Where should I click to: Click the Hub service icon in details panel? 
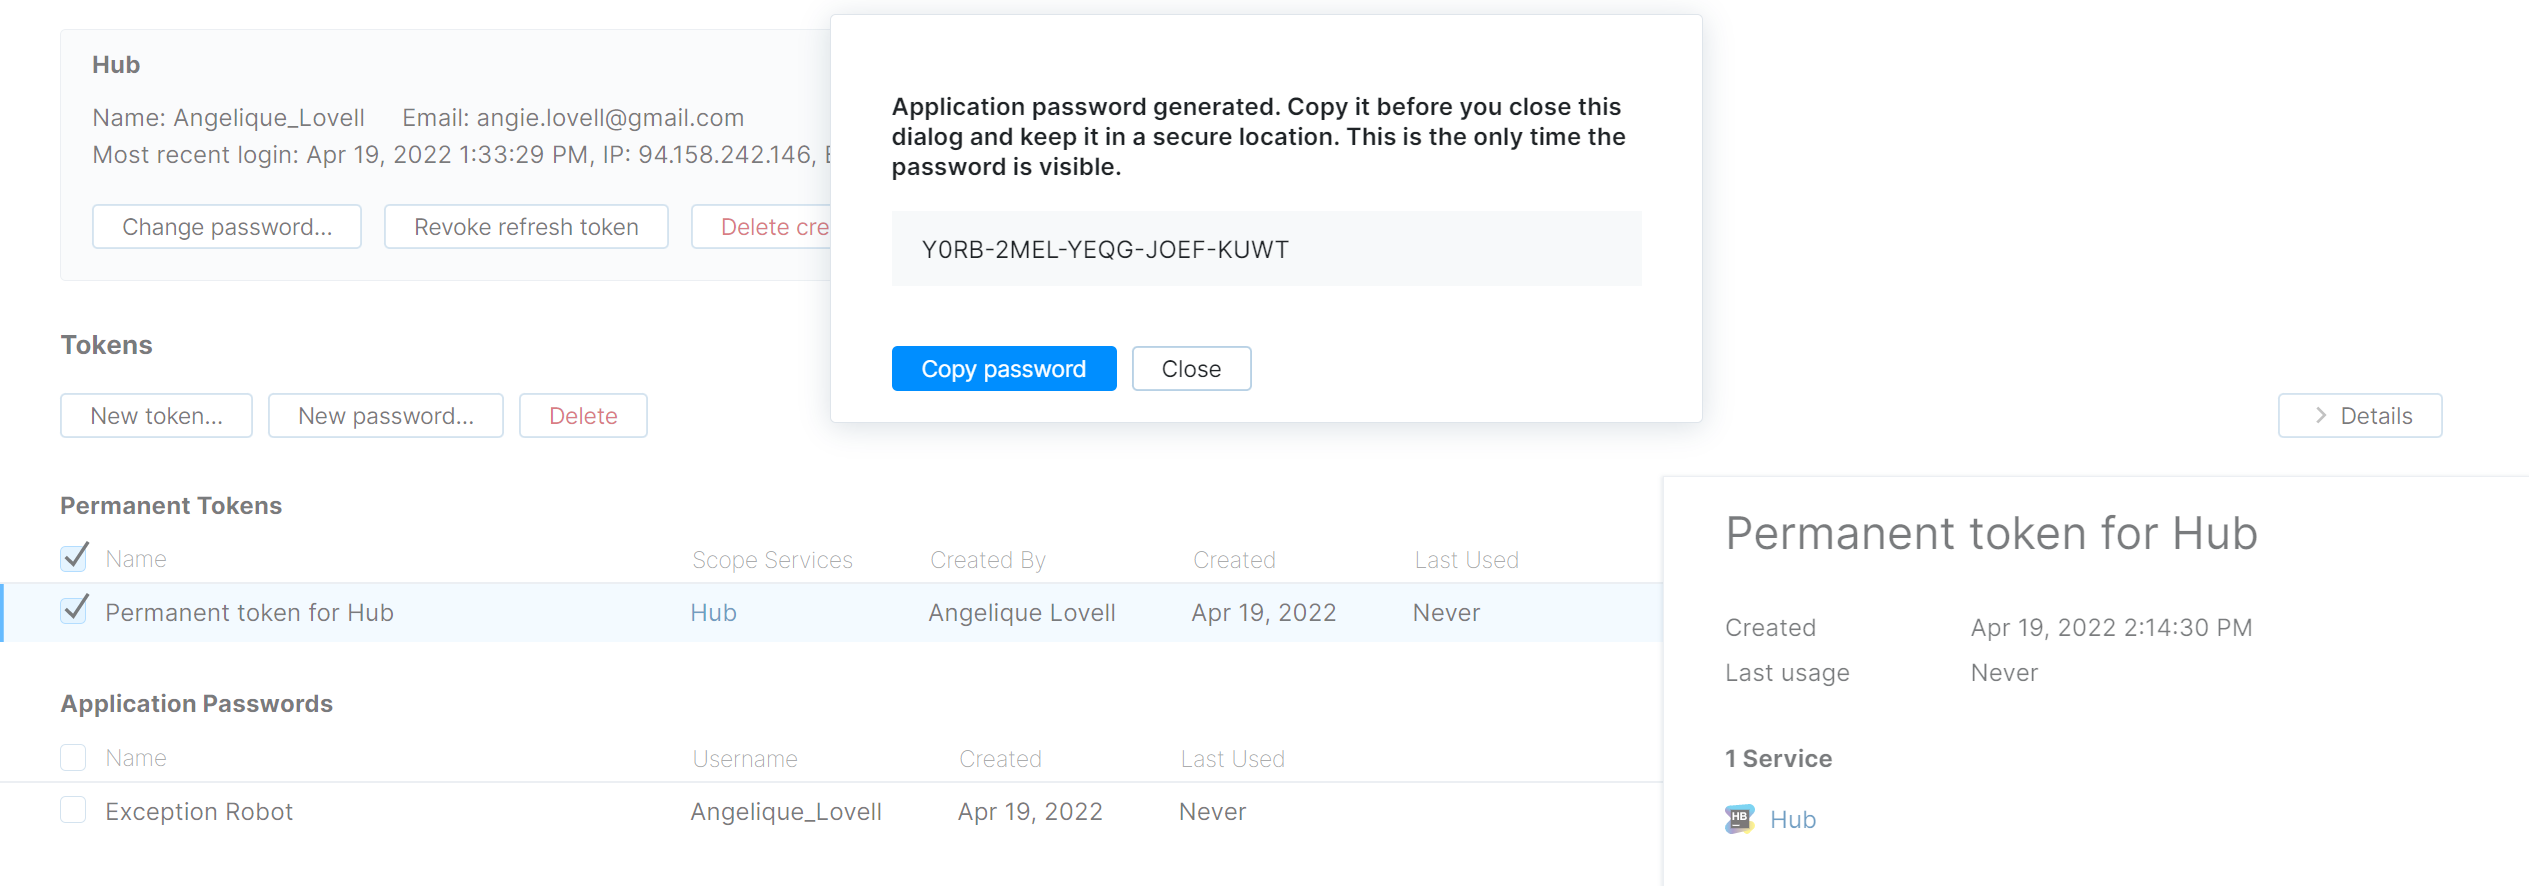[1740, 819]
